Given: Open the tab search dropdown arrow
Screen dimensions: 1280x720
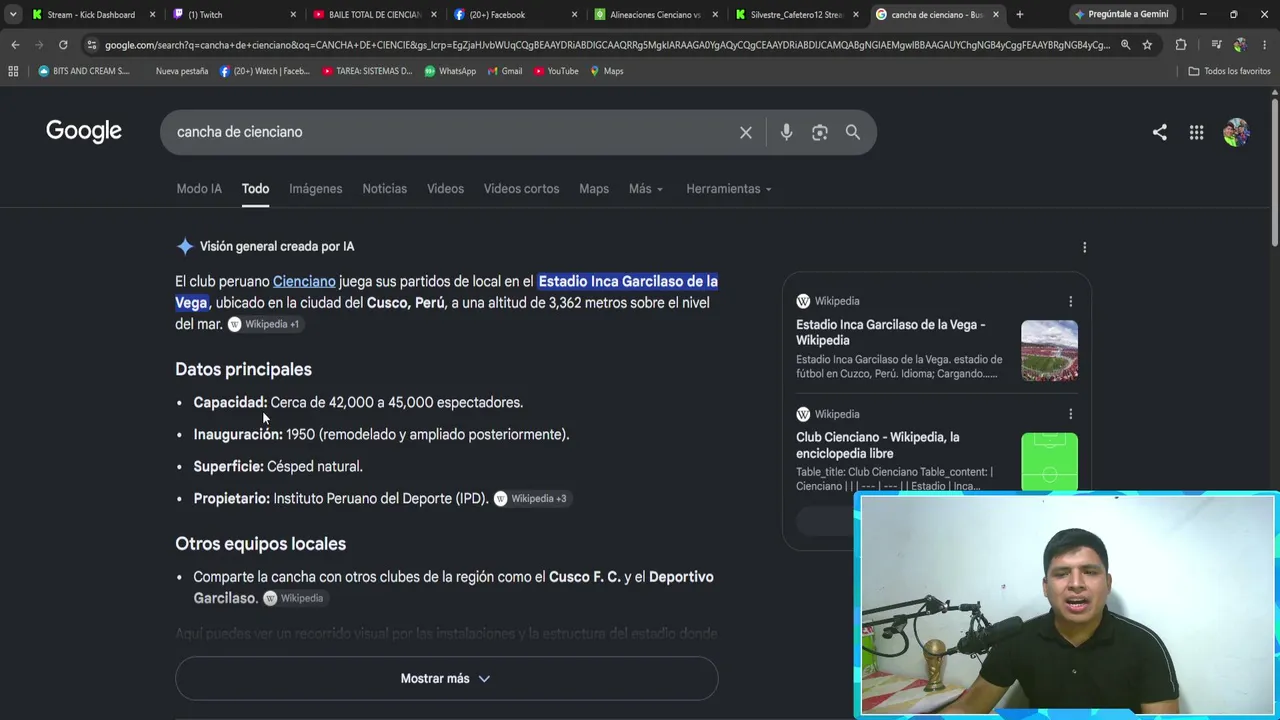Looking at the screenshot, I should pyautogui.click(x=13, y=14).
